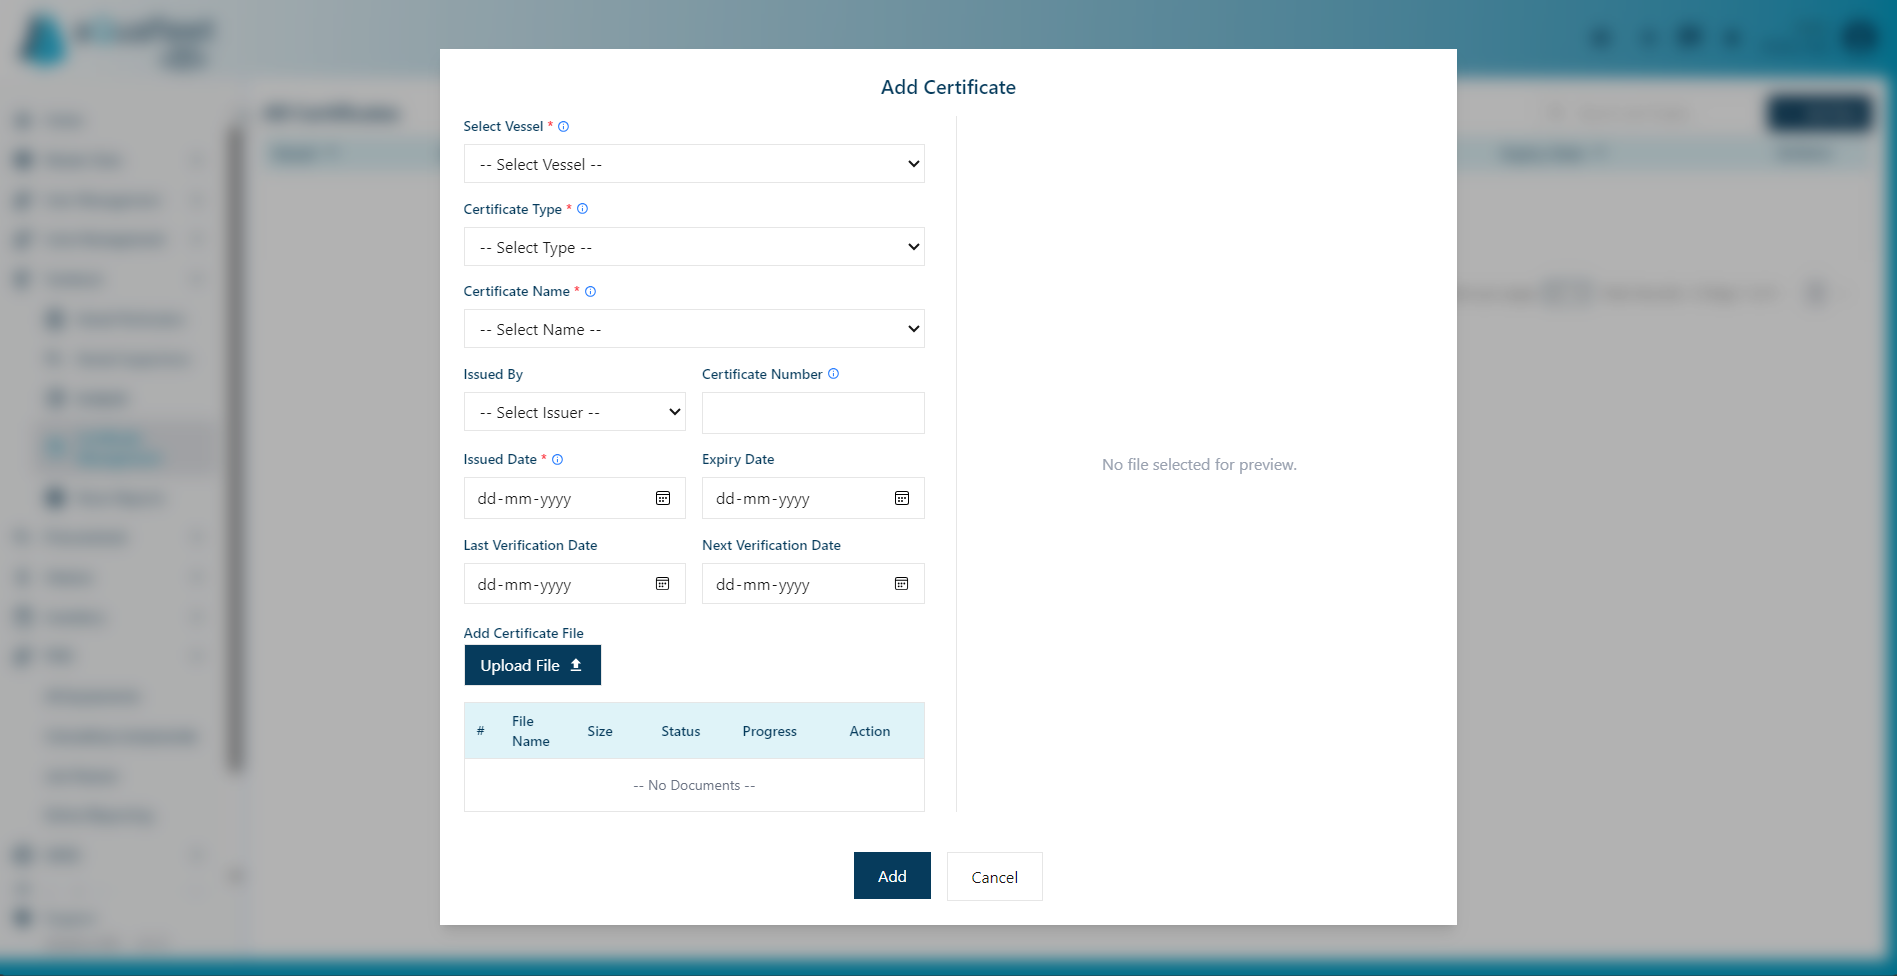The width and height of the screenshot is (1897, 976).
Task: Click the upload arrow icon on Upload File
Action: point(576,664)
